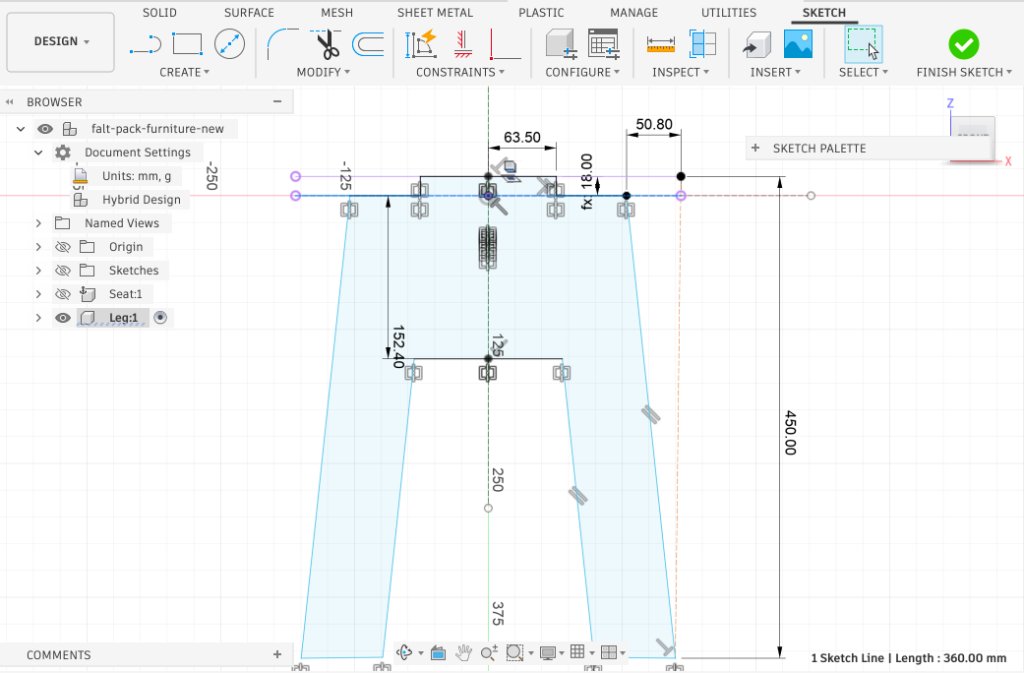Image resolution: width=1024 pixels, height=673 pixels.
Task: Click the BROWSER double-arrow hide icon
Action: click(x=9, y=102)
